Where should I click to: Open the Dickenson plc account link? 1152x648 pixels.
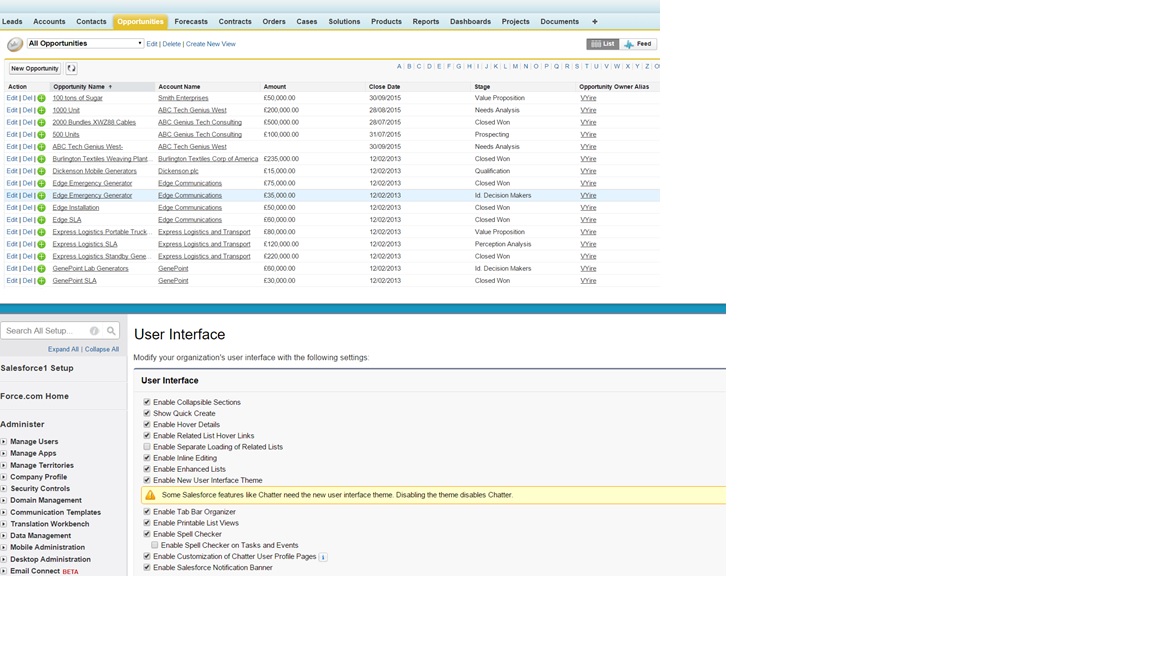pos(178,171)
